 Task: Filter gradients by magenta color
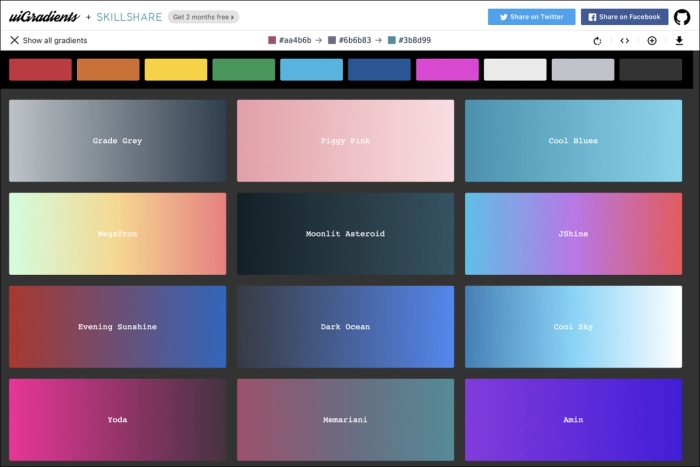447,70
